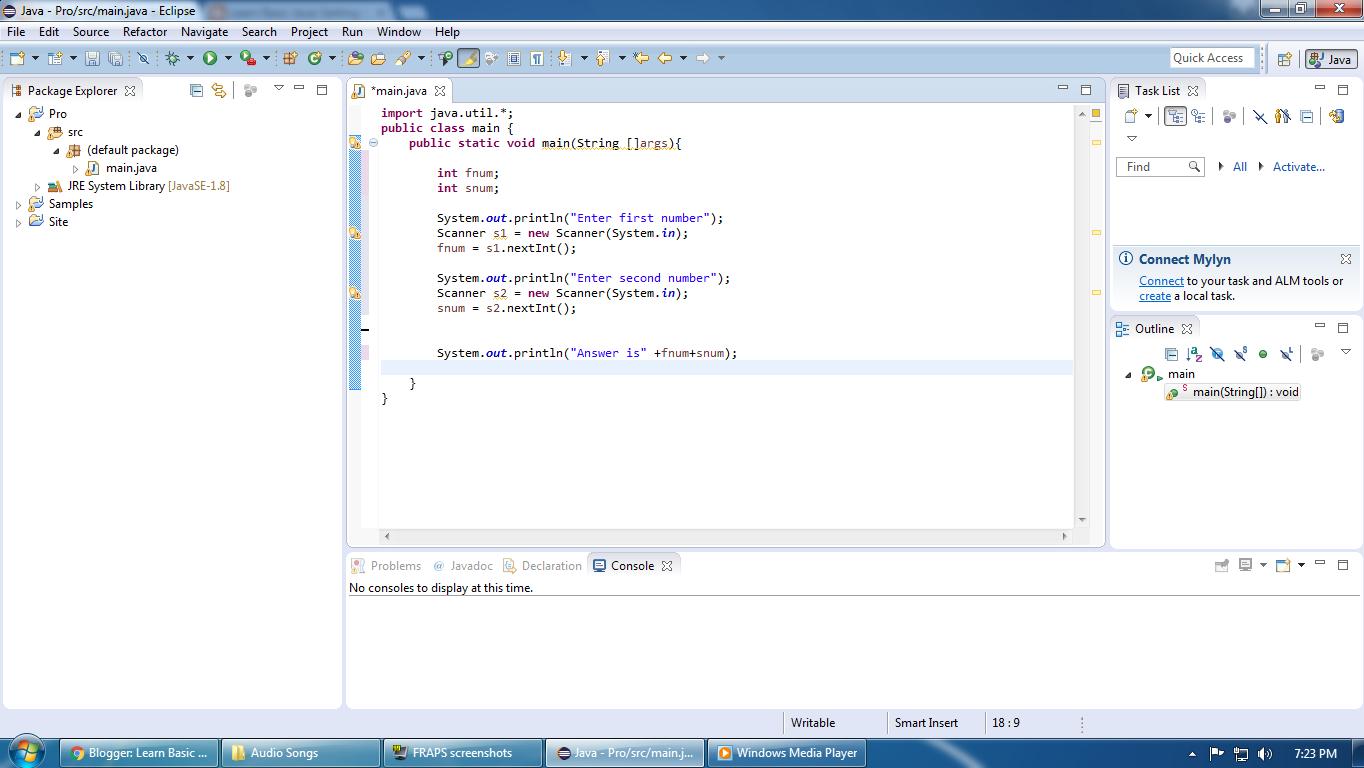
Task: Click the Connect link in Connect Mylyn
Action: (x=1161, y=281)
